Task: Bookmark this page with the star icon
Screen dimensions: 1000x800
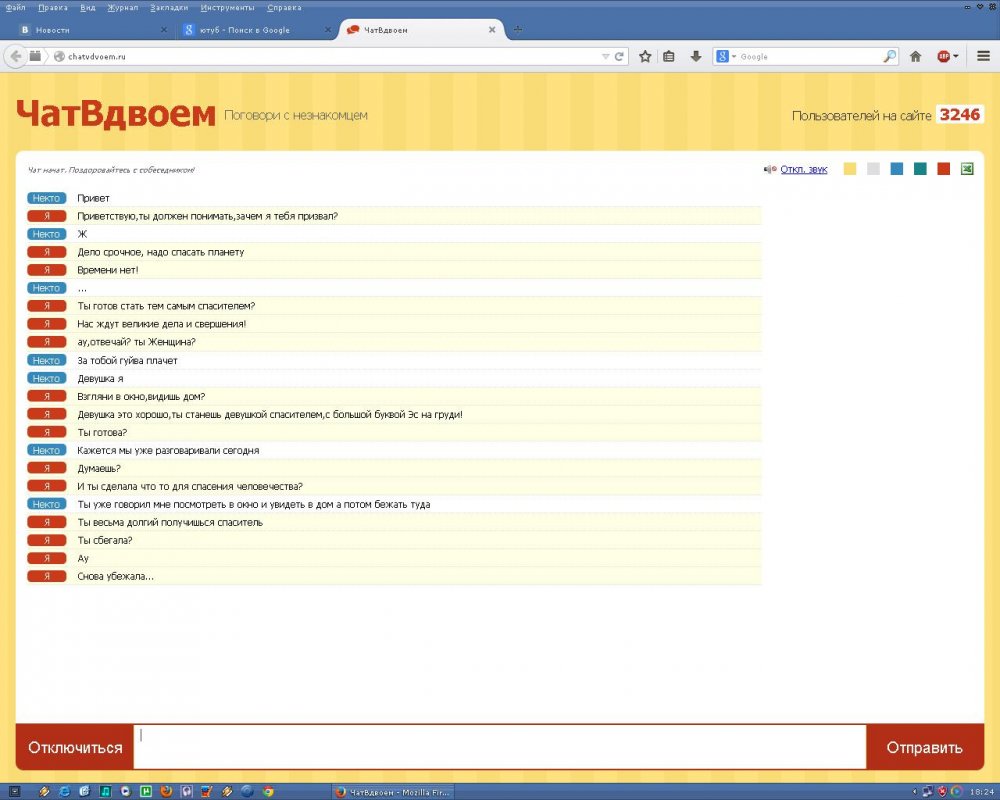Action: point(646,57)
